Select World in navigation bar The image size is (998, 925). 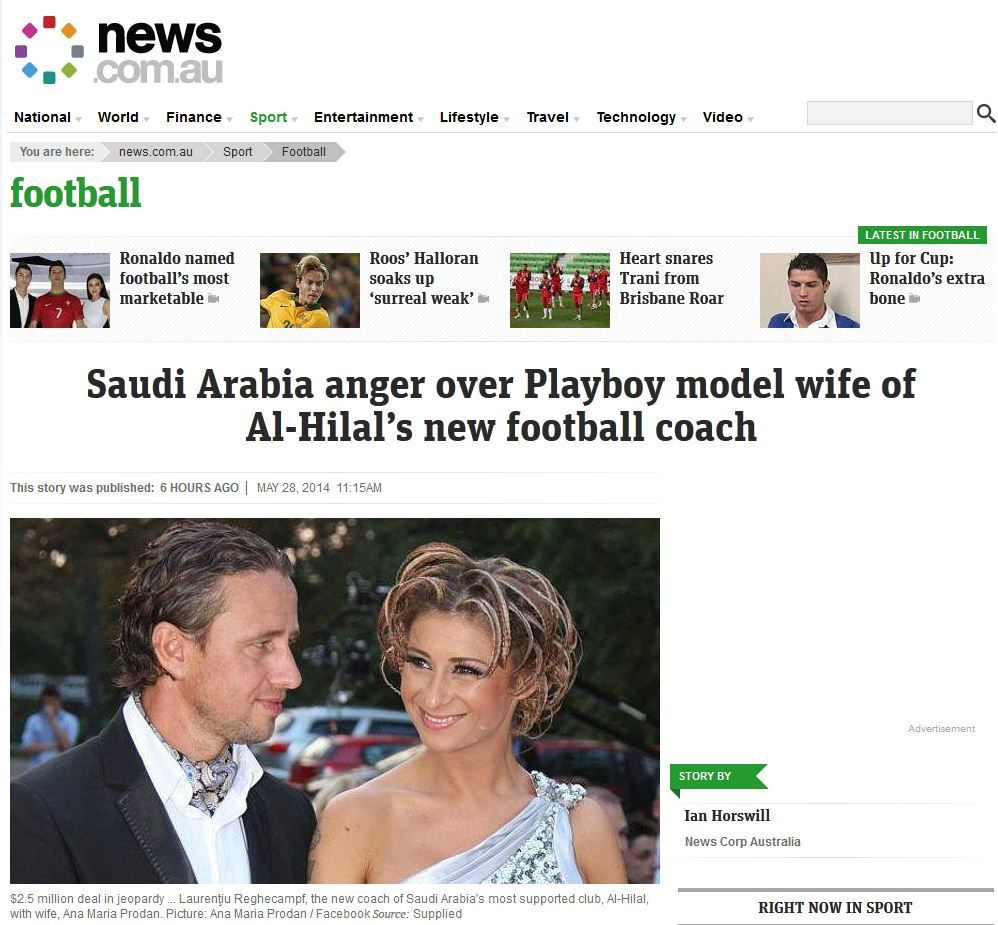118,117
